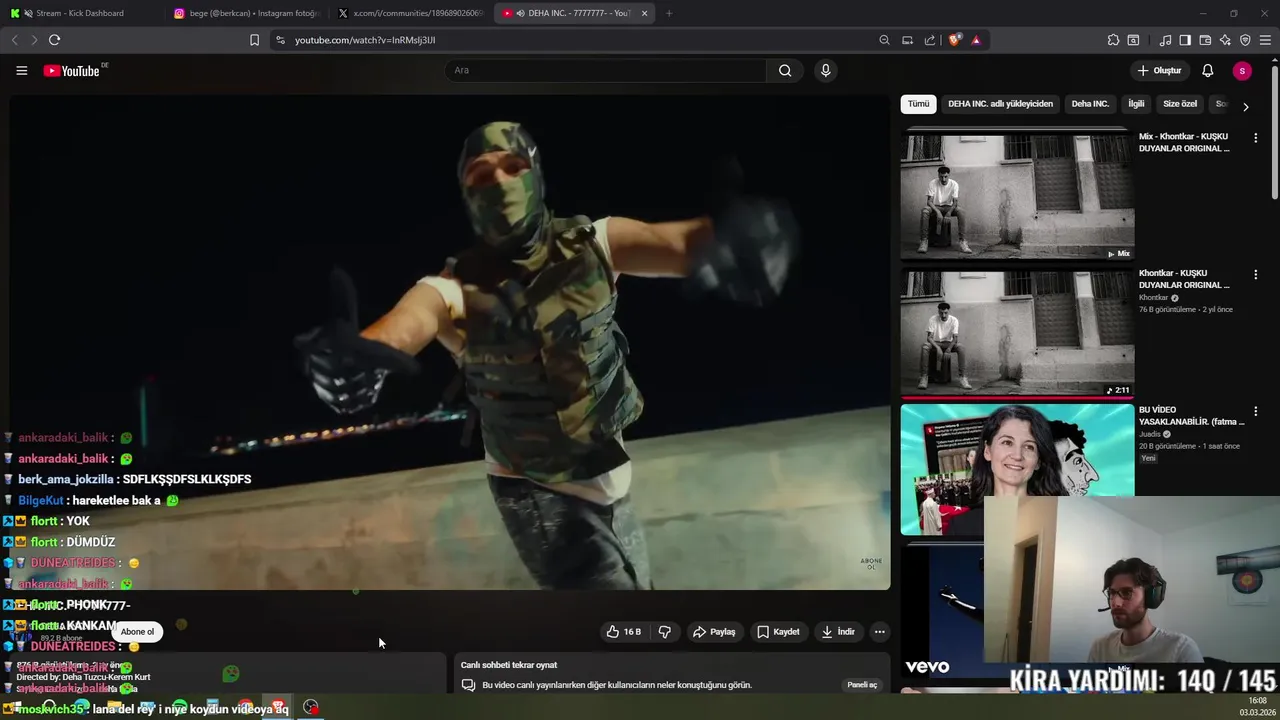Screen dimensions: 1280x720
Task: Click the Oluştur create button
Action: coord(1160,71)
